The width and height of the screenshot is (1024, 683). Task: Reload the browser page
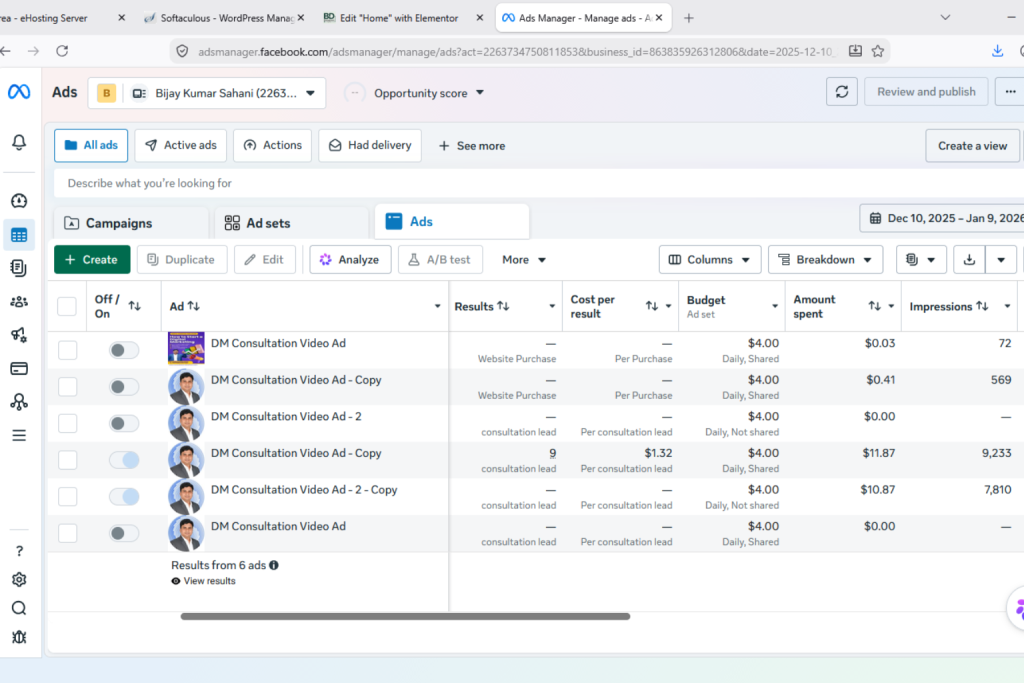tap(62, 51)
